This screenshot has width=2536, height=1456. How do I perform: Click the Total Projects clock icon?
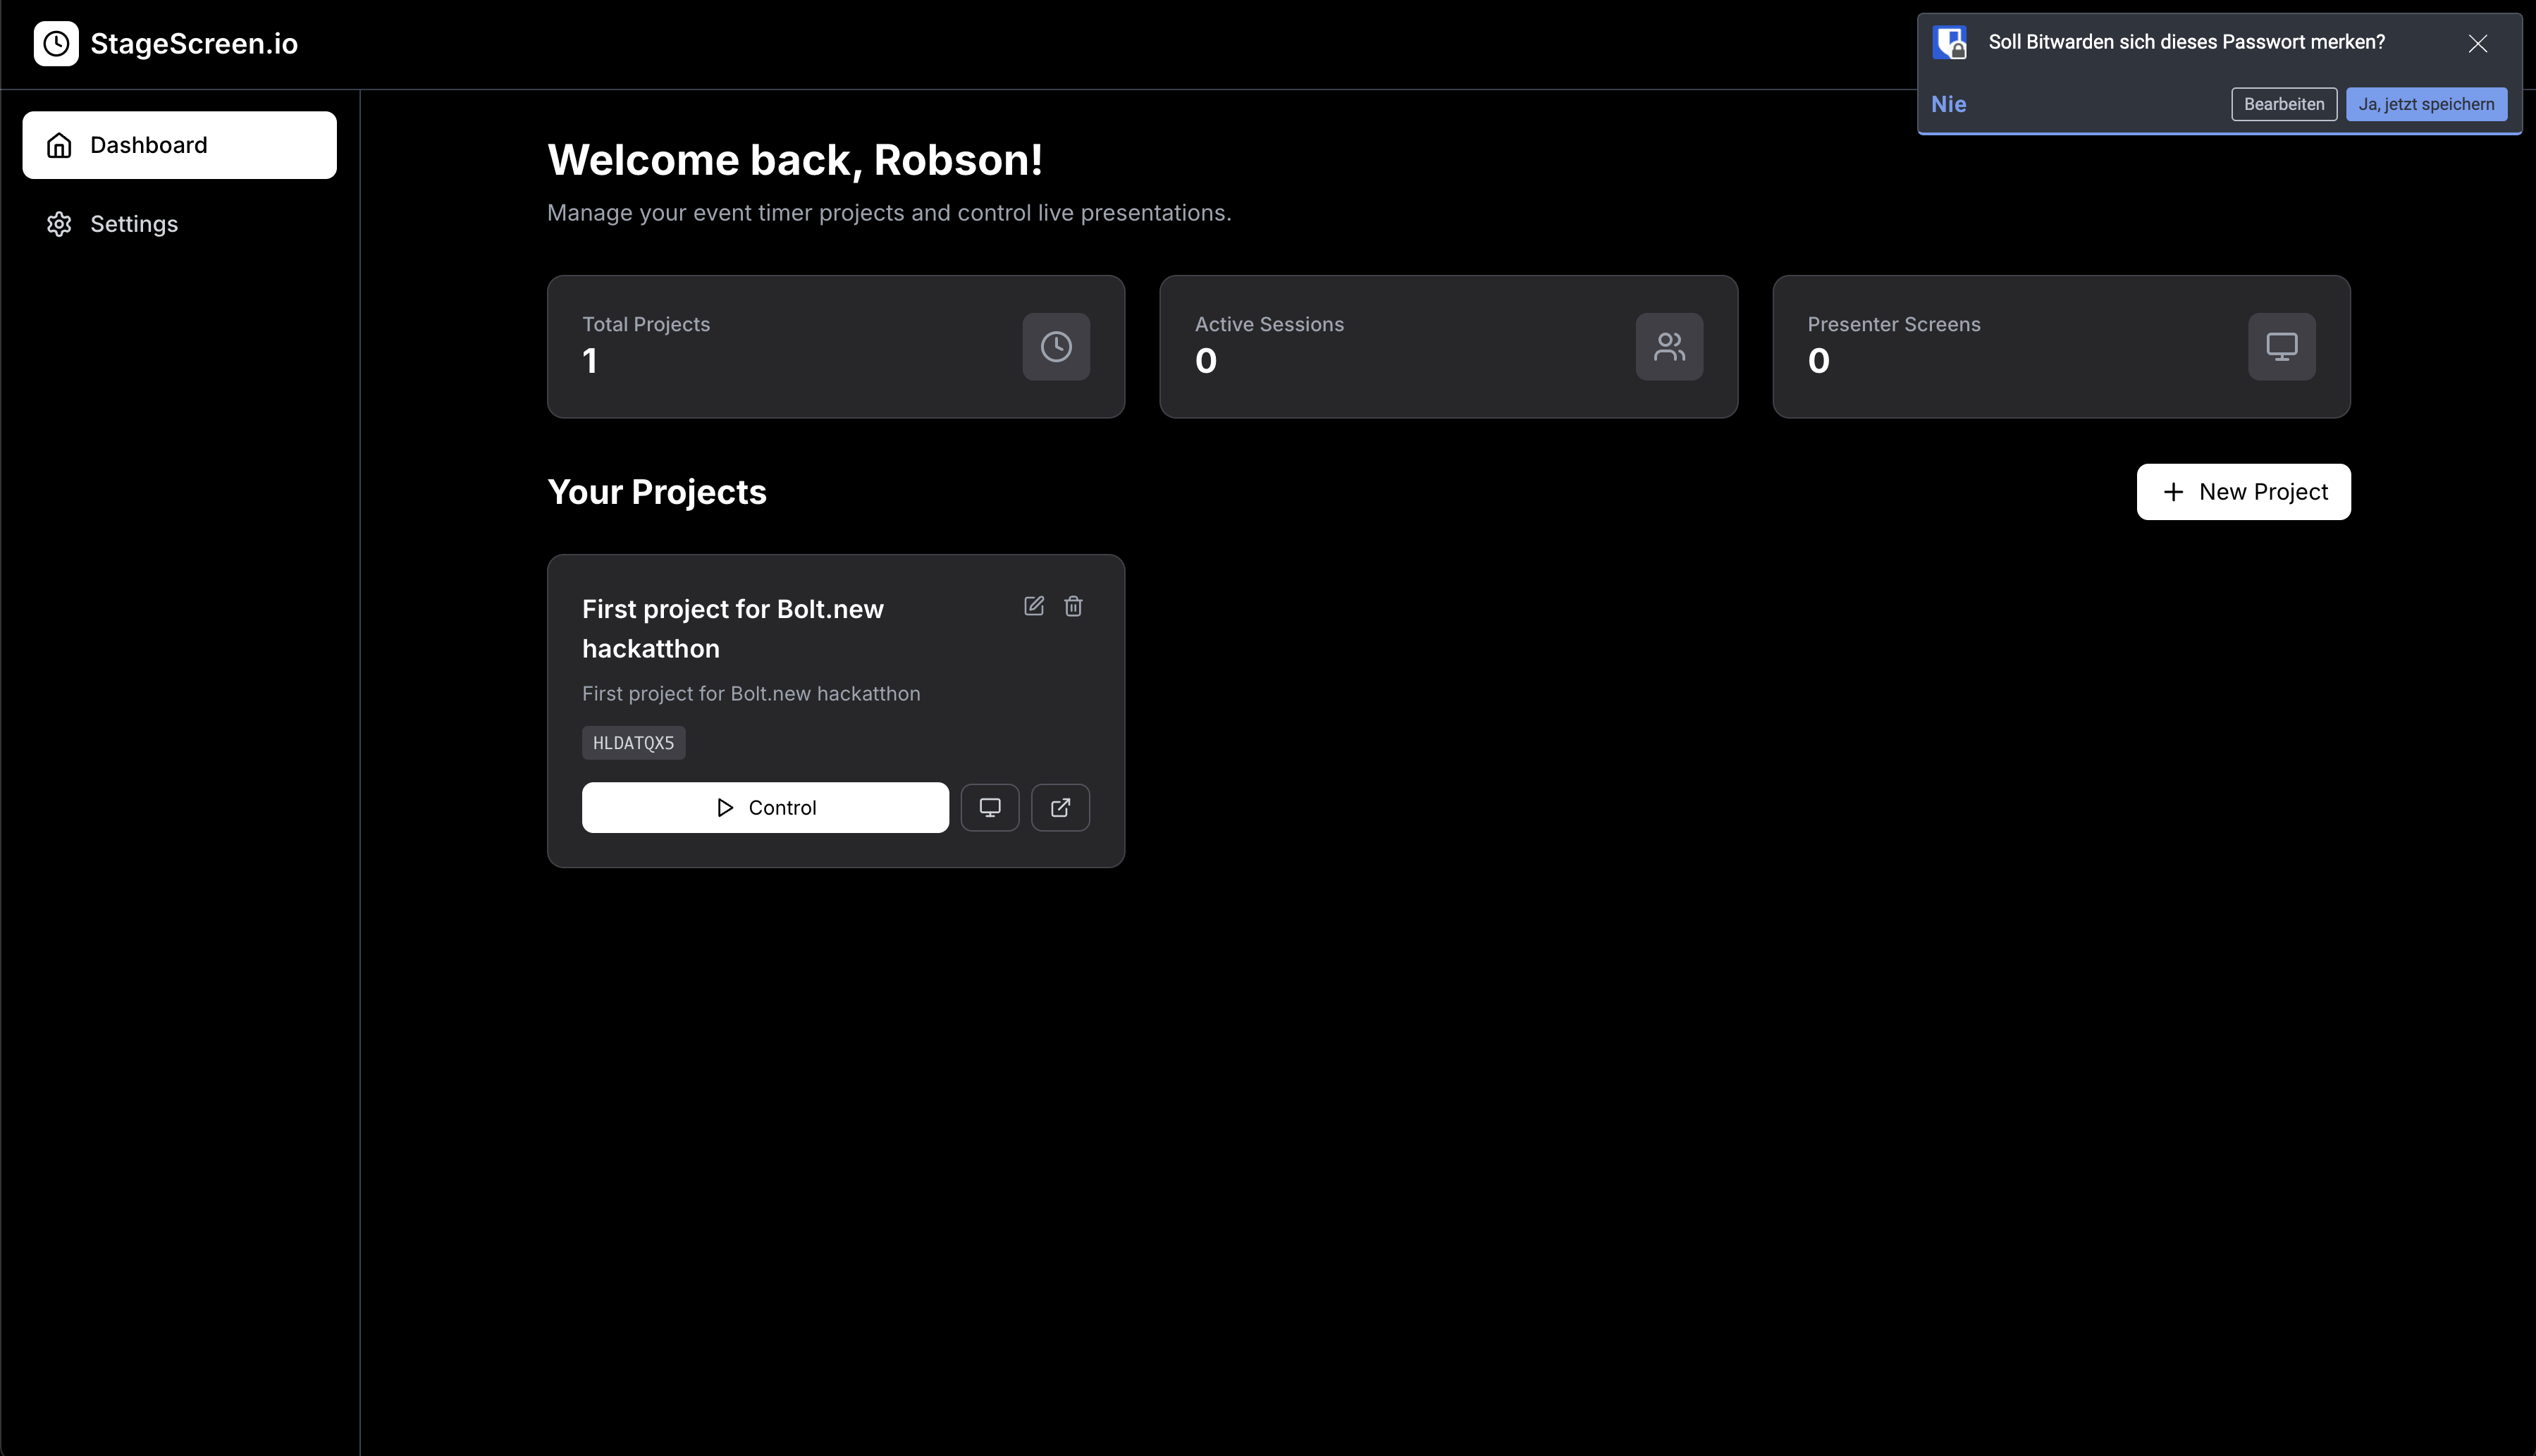click(x=1056, y=347)
